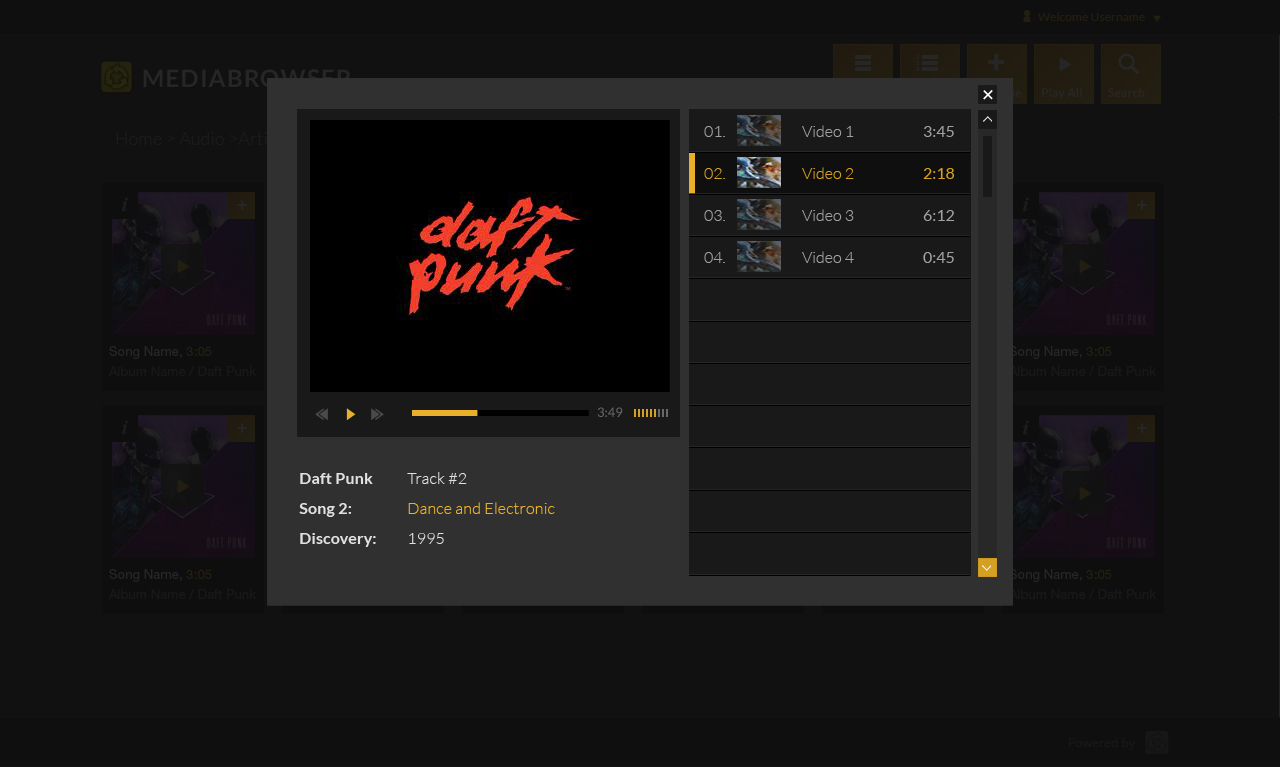Skip to next track in player
This screenshot has height=767, width=1280.
click(x=377, y=414)
